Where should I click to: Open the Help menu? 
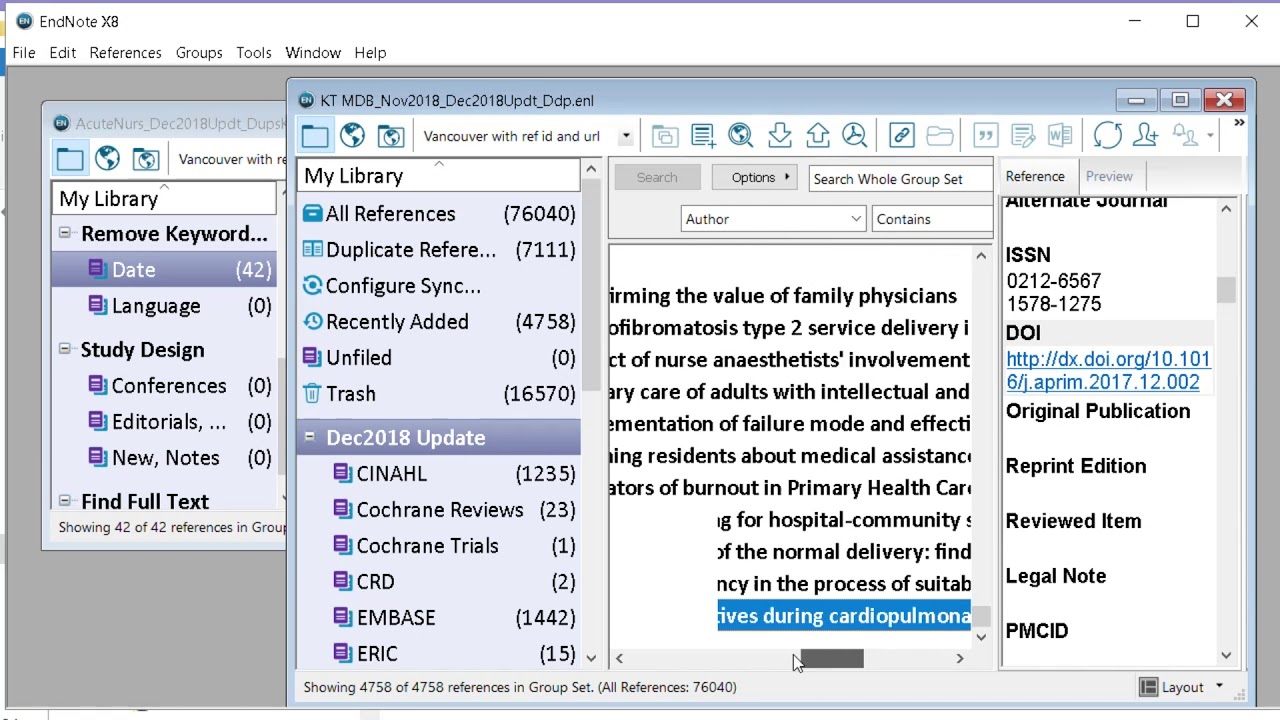(x=370, y=52)
